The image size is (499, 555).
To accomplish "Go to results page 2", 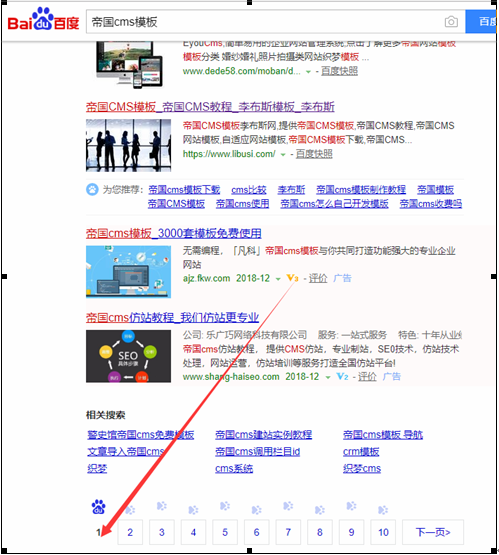I will tap(130, 532).
